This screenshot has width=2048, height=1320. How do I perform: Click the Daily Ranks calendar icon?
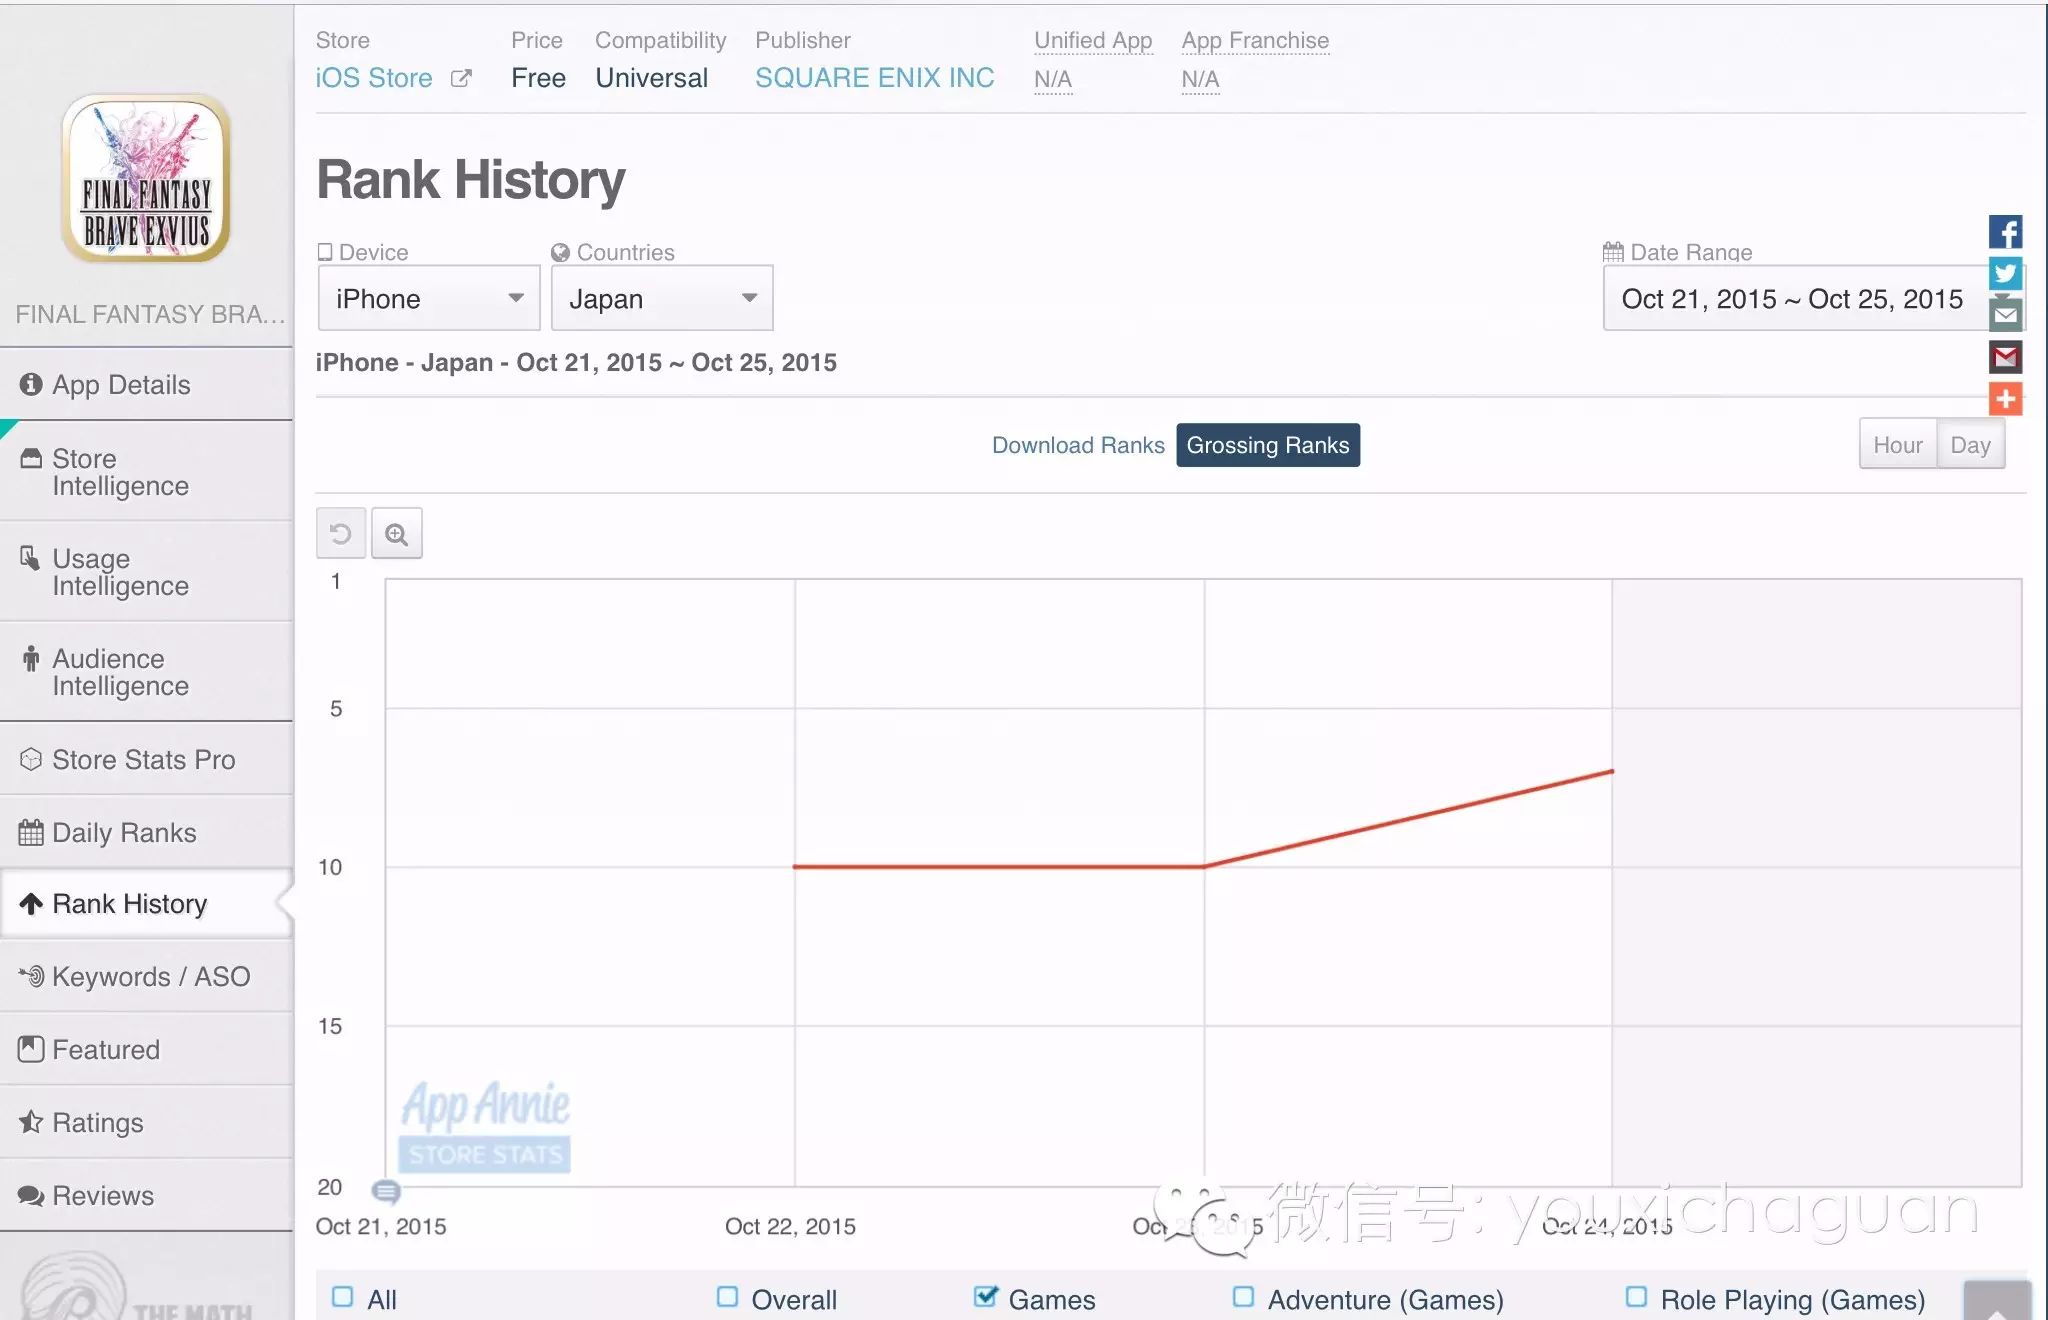[31, 832]
